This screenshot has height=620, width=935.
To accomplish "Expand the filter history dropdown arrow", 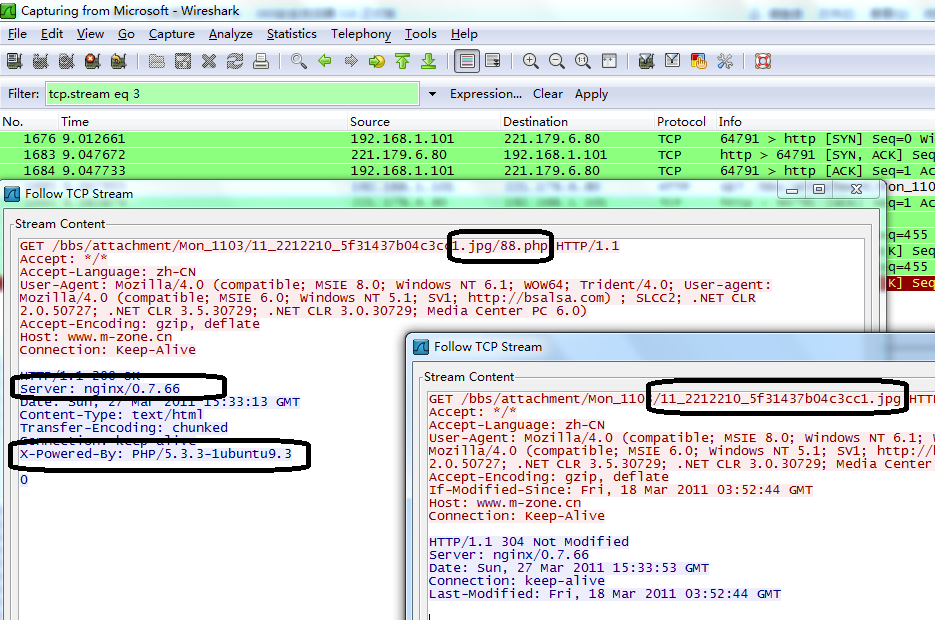I will pos(432,94).
